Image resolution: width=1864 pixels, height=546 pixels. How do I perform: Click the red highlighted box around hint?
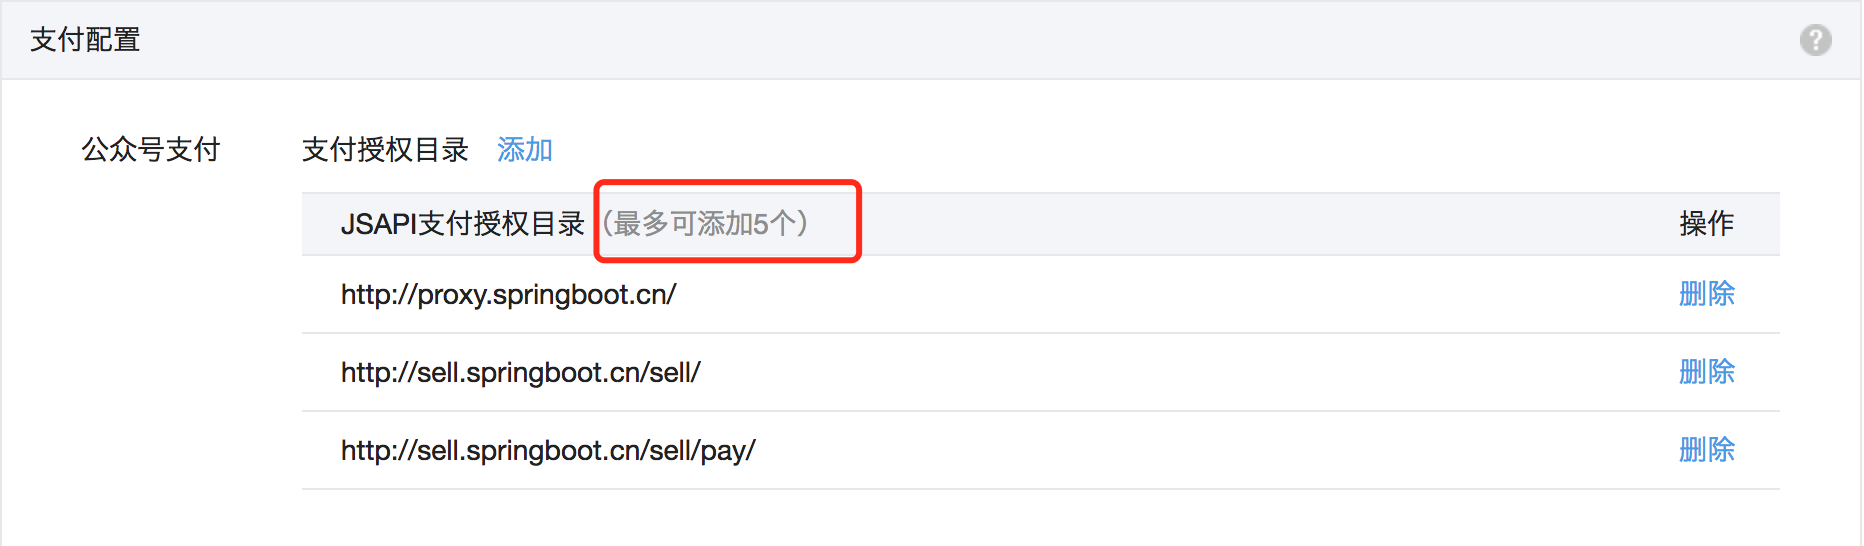[x=728, y=221]
